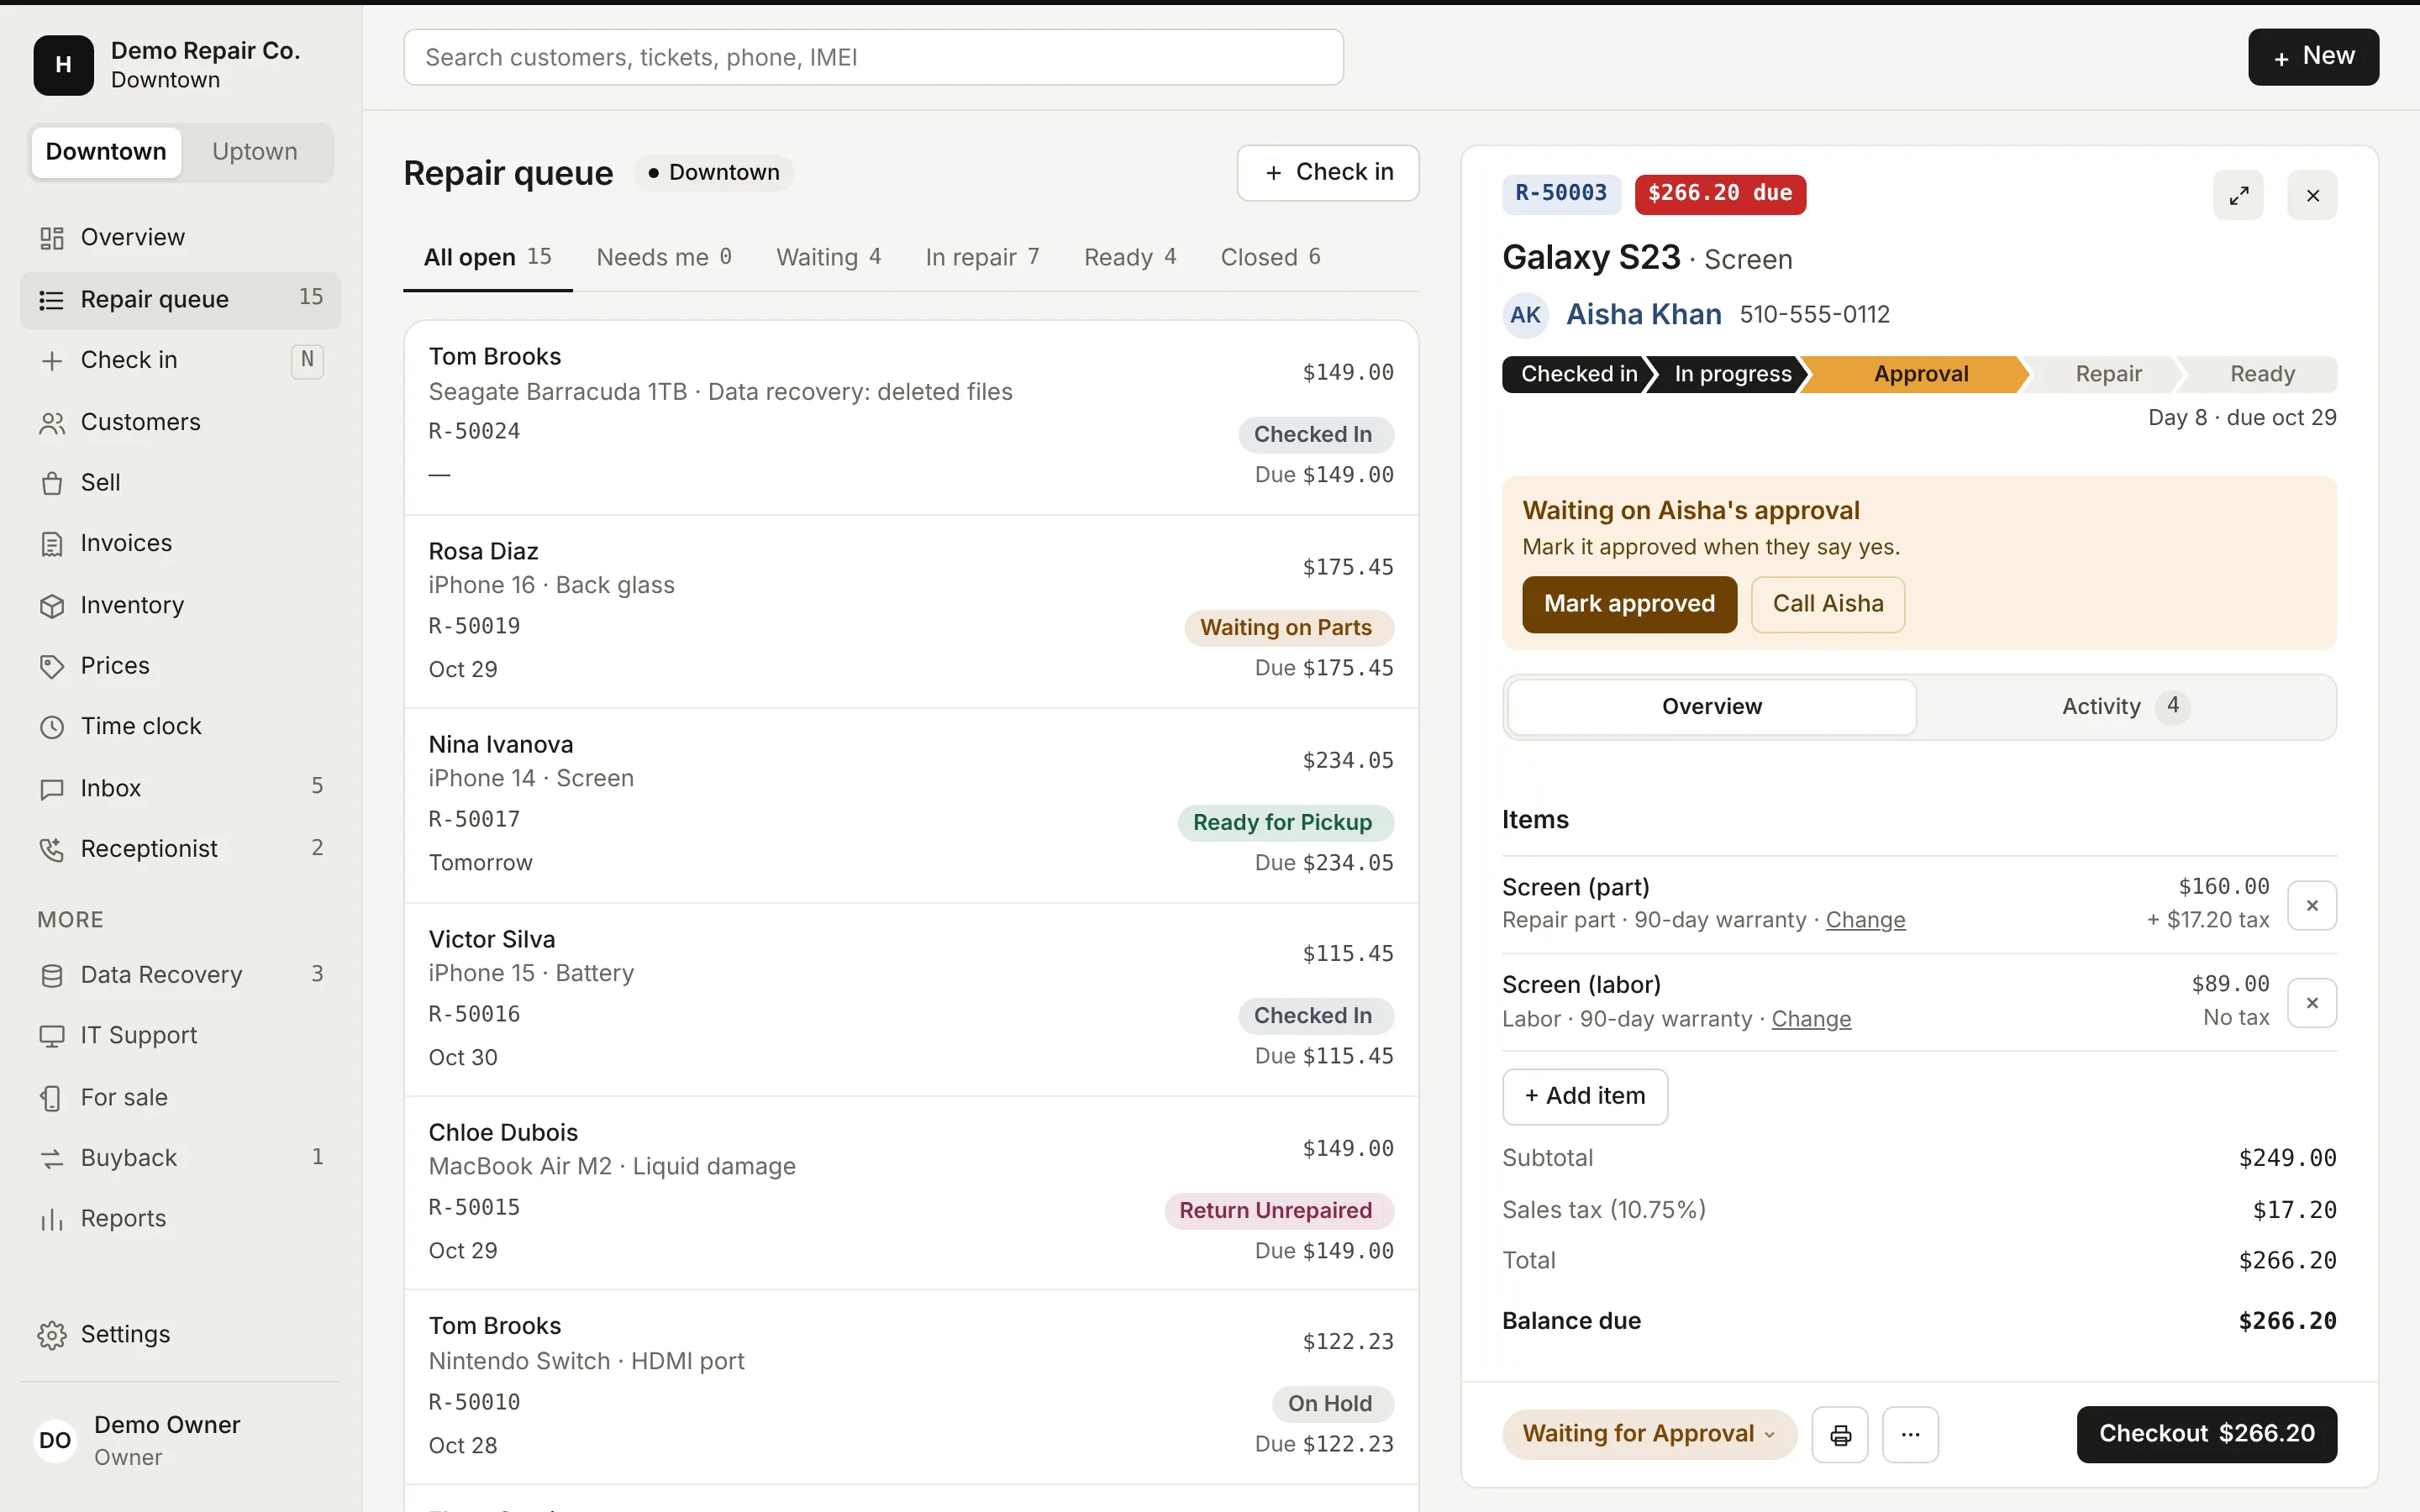Remove the Screen (part) item

(2312, 905)
